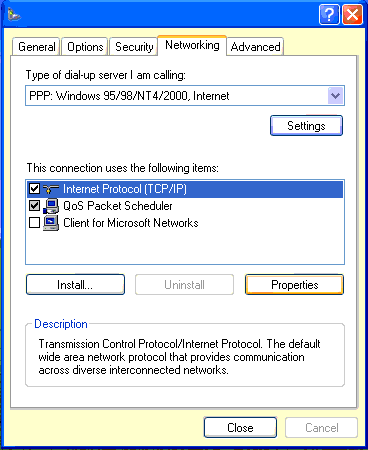Open the Advanced tab
This screenshot has width=368, height=450.
click(255, 47)
